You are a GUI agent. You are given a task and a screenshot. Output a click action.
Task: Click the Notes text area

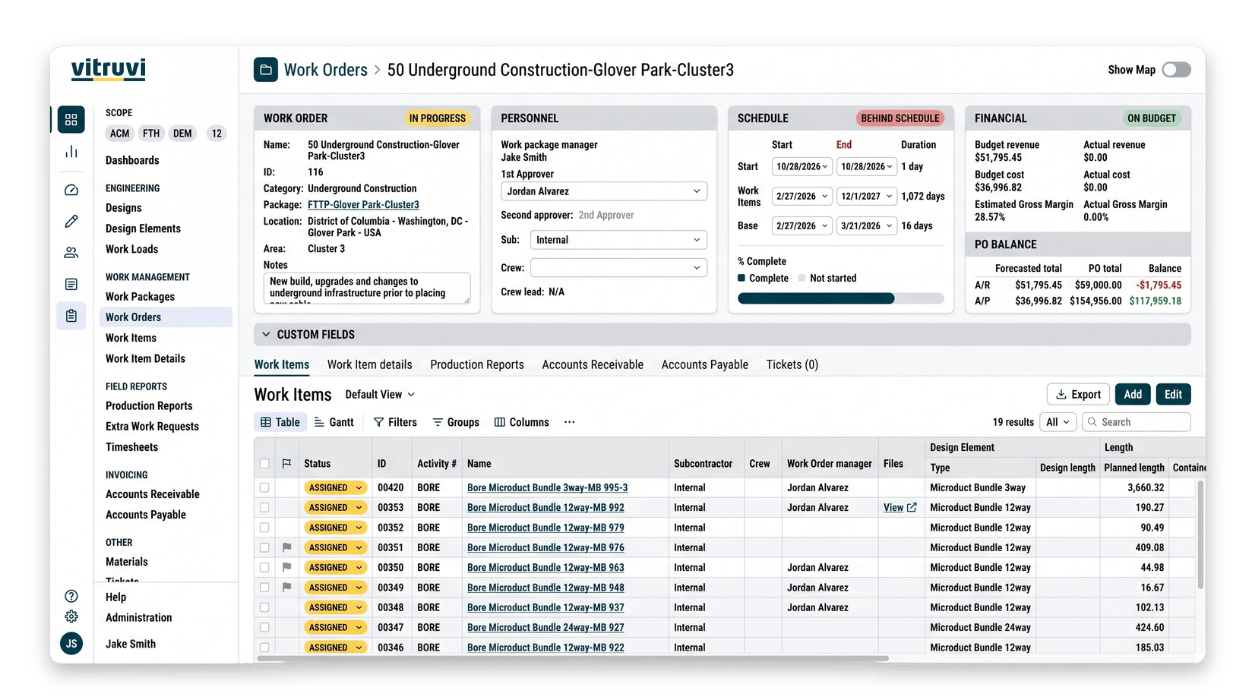tap(368, 288)
